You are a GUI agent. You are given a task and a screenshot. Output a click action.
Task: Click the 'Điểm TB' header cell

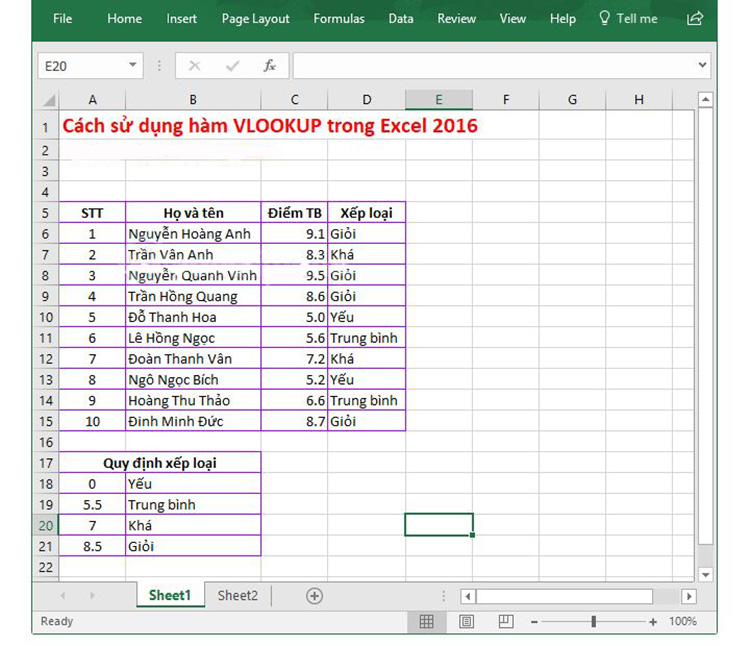[x=294, y=213]
